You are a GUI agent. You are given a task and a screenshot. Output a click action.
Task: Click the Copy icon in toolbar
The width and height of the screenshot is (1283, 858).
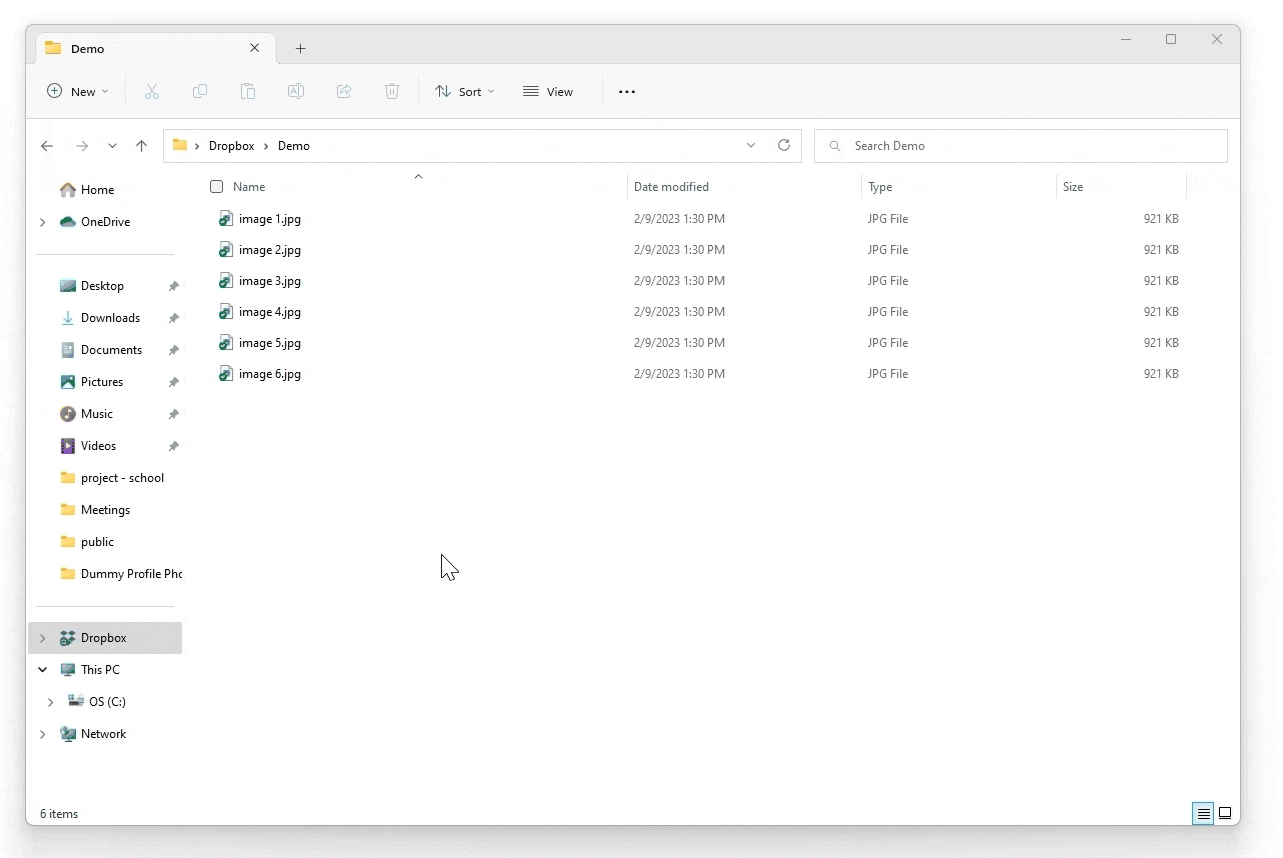pyautogui.click(x=200, y=92)
